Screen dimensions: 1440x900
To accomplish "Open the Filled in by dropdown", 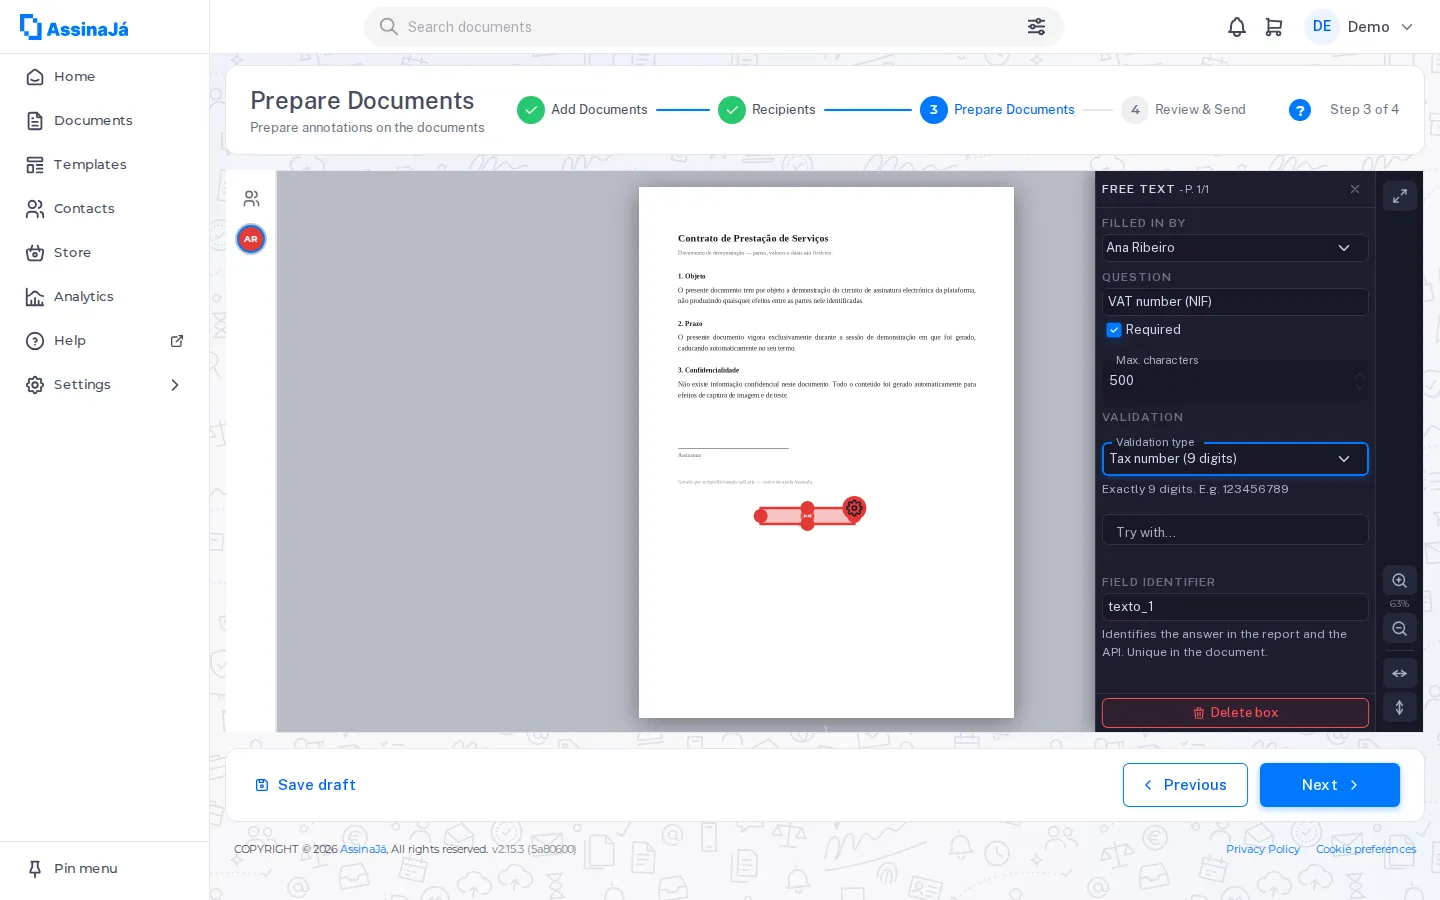I will [x=1235, y=248].
